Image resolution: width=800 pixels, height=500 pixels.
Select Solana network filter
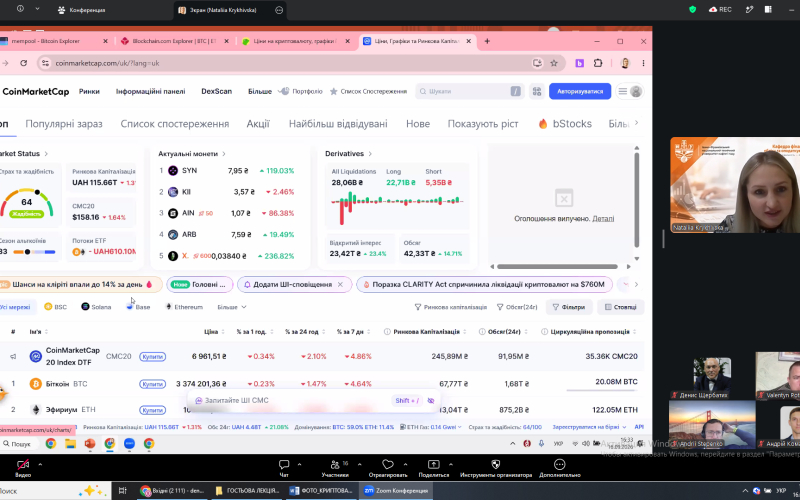coord(96,307)
